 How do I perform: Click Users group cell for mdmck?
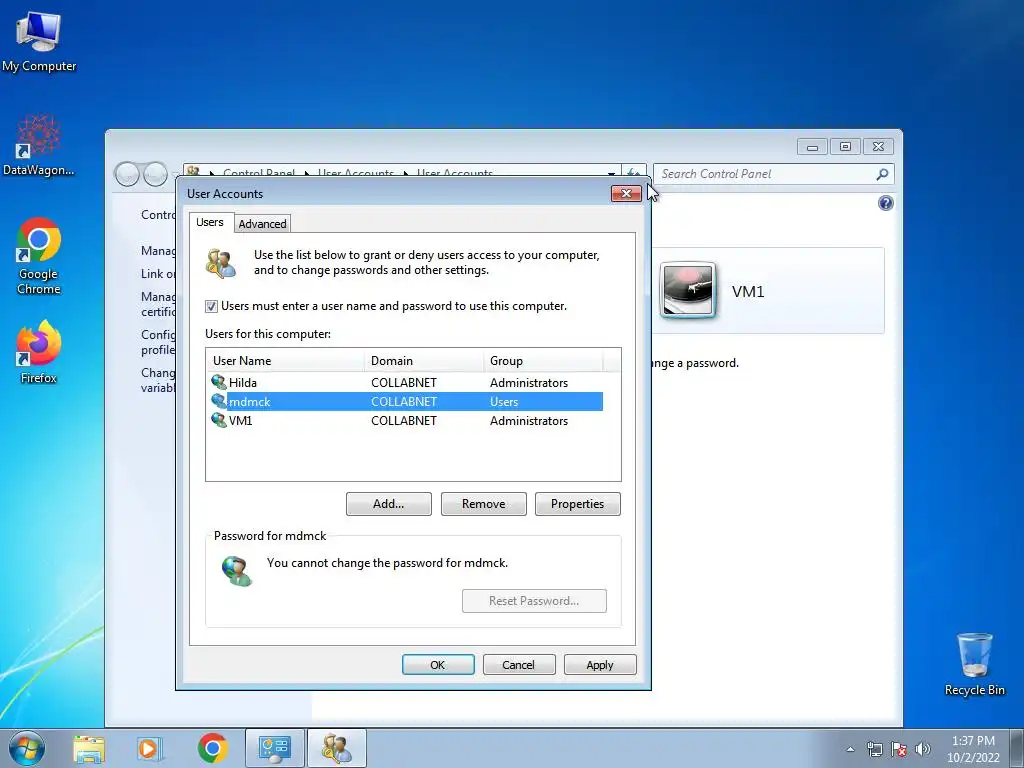[x=504, y=402]
